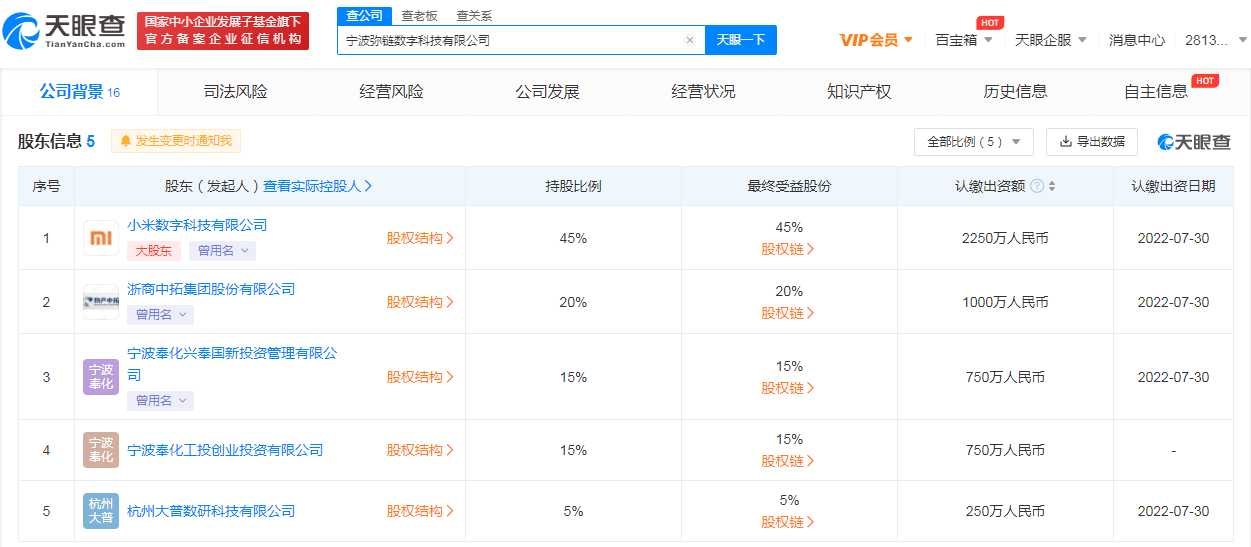Open 消息中心
The image size is (1251, 547).
1137,40
